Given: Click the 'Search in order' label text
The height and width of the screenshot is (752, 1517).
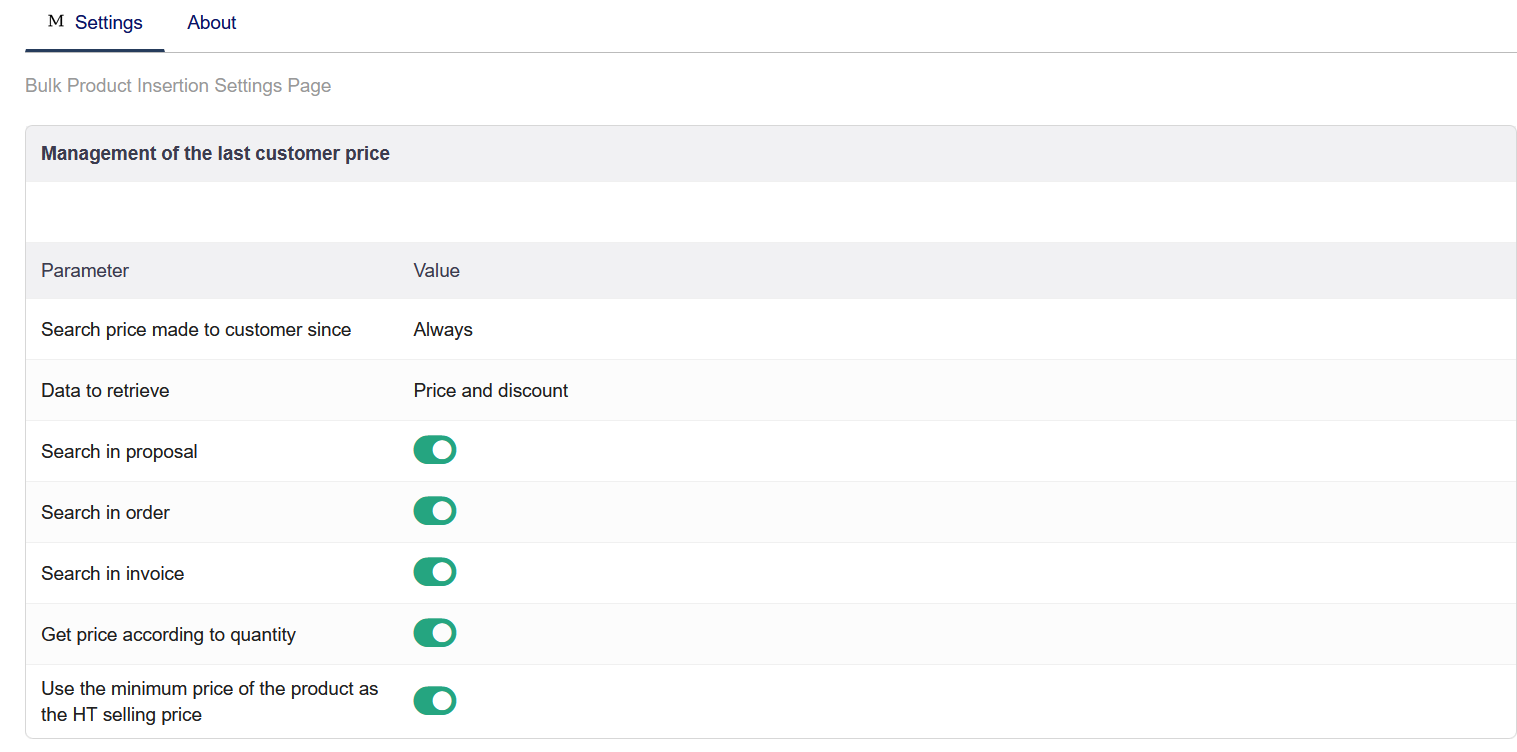Looking at the screenshot, I should tap(105, 513).
